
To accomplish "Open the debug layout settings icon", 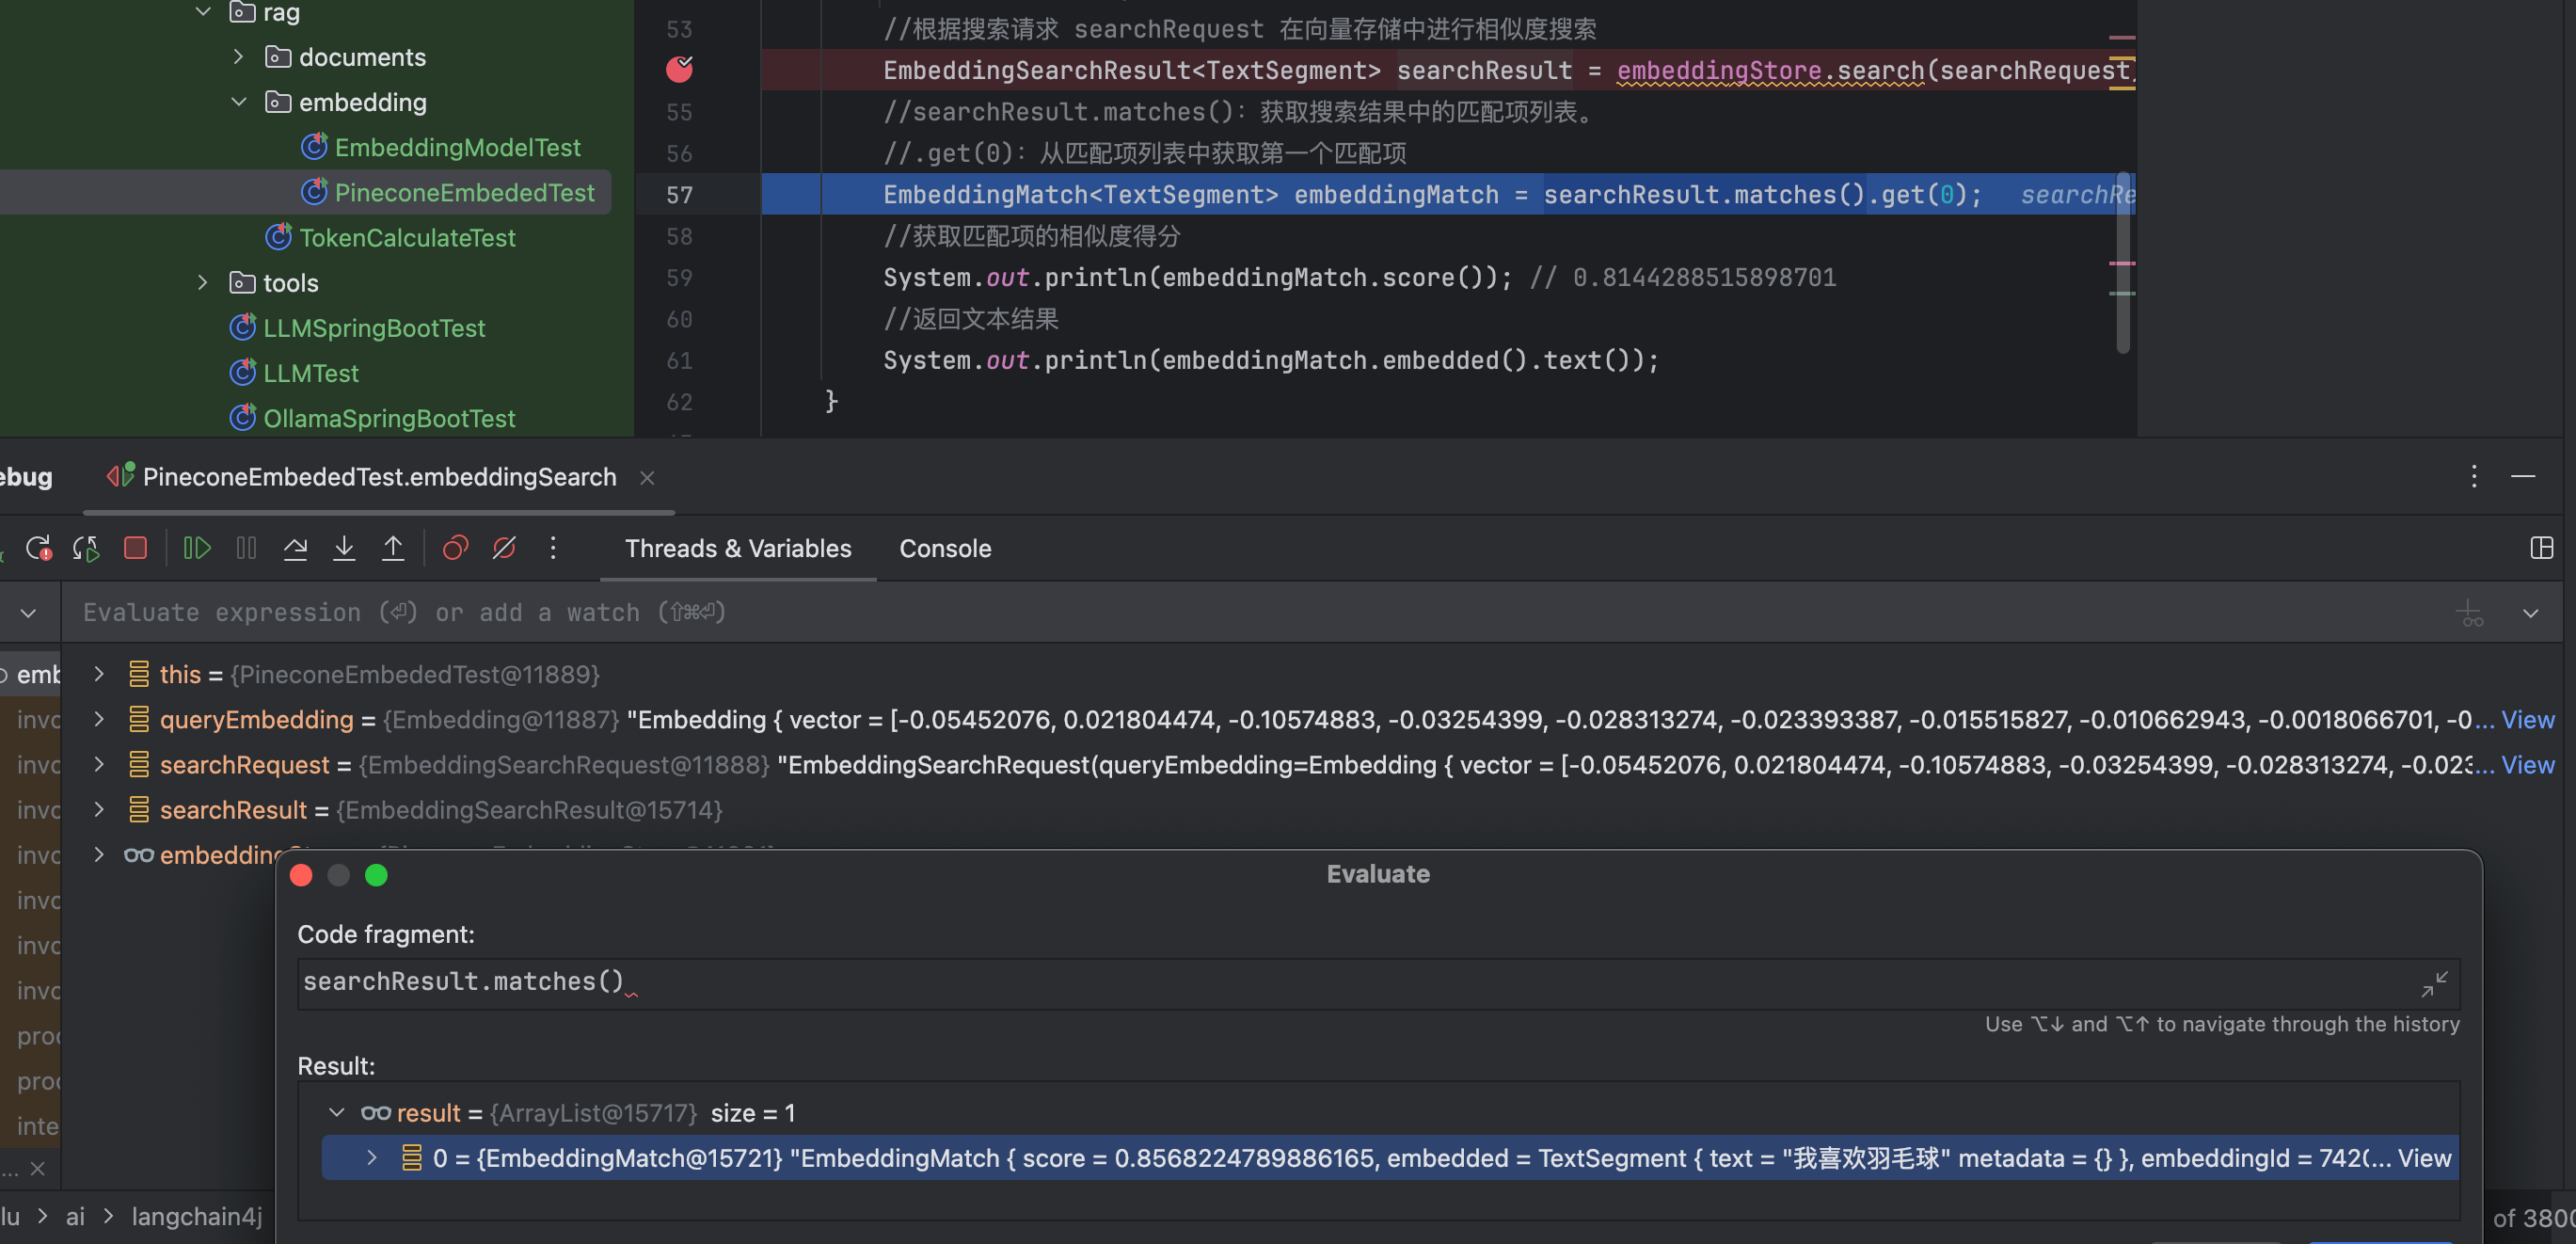I will pos(2541,548).
